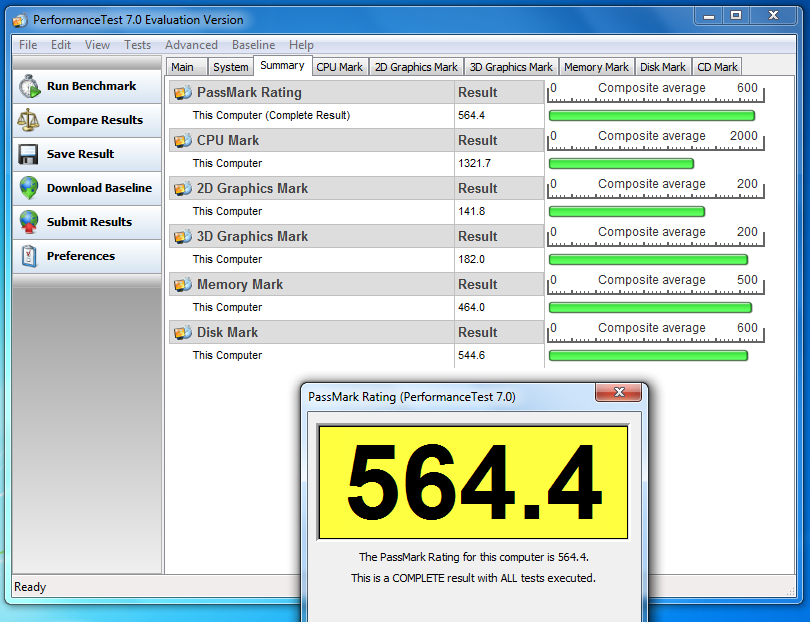This screenshot has height=622, width=810.
Task: Click the Memory Mark header icon
Action: click(x=183, y=285)
